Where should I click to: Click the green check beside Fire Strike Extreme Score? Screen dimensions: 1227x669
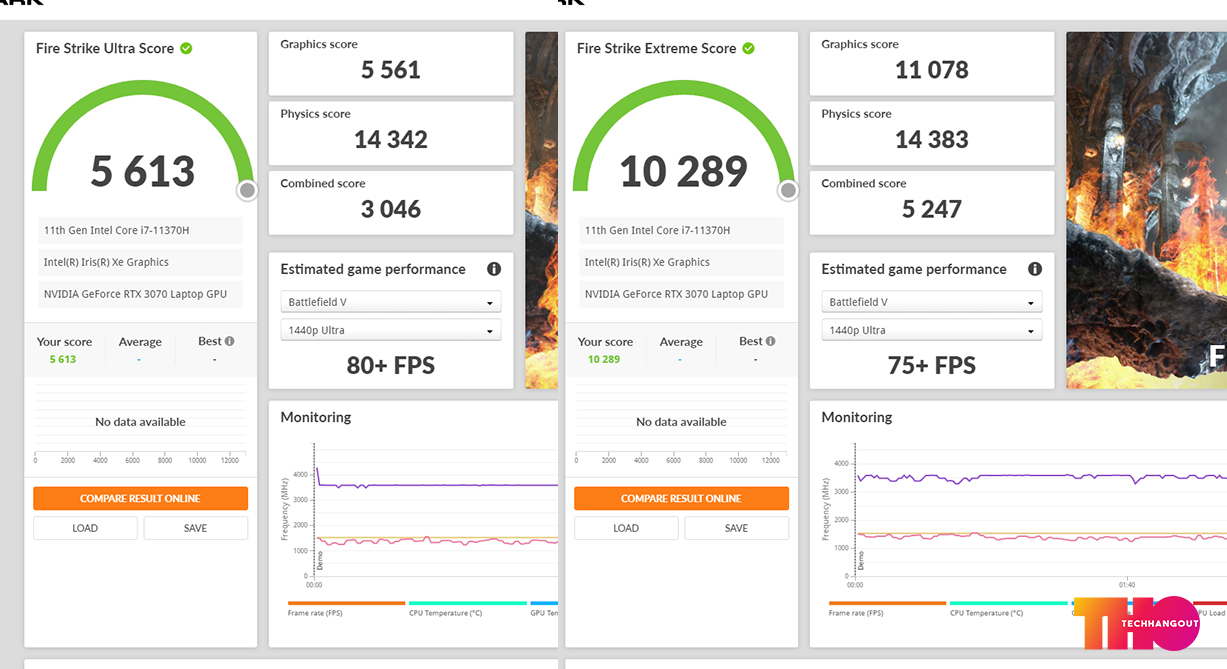(749, 48)
